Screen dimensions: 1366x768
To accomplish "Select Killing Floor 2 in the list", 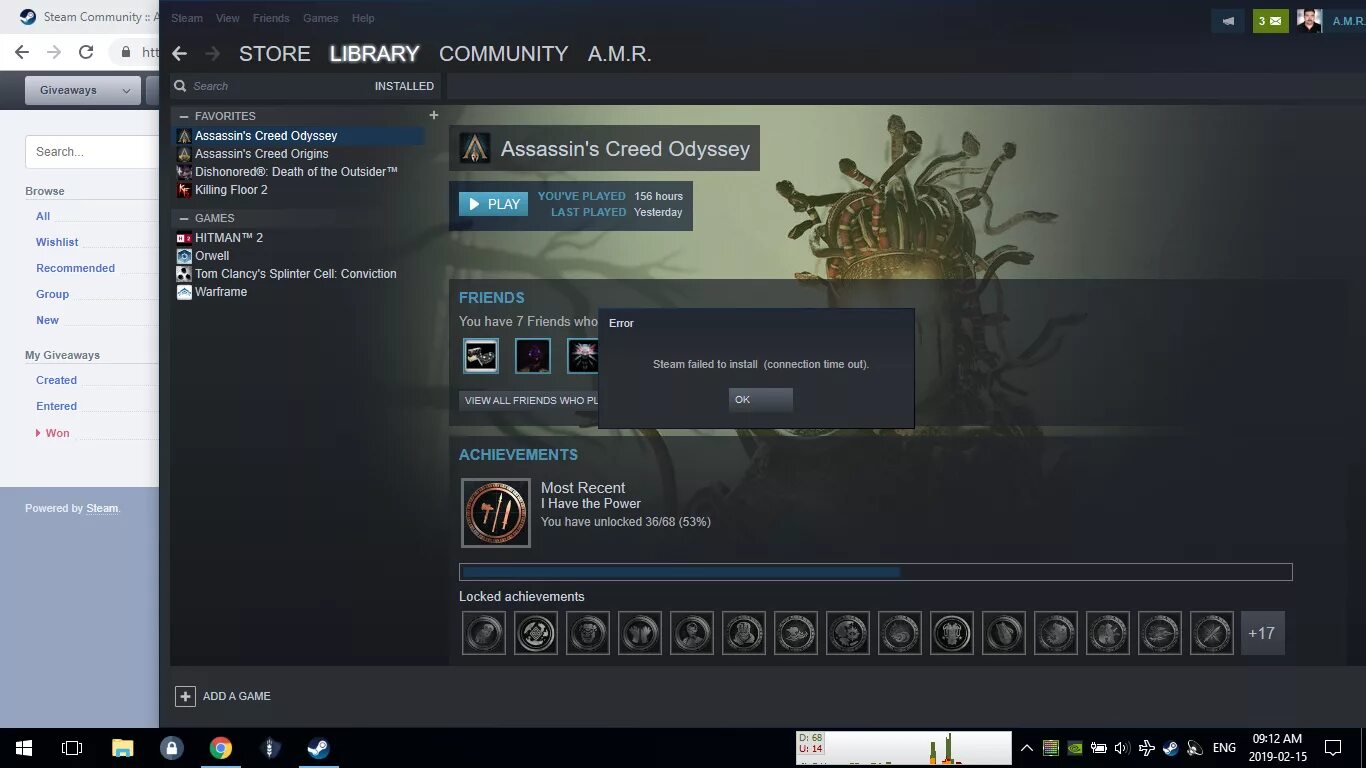I will (300, 190).
